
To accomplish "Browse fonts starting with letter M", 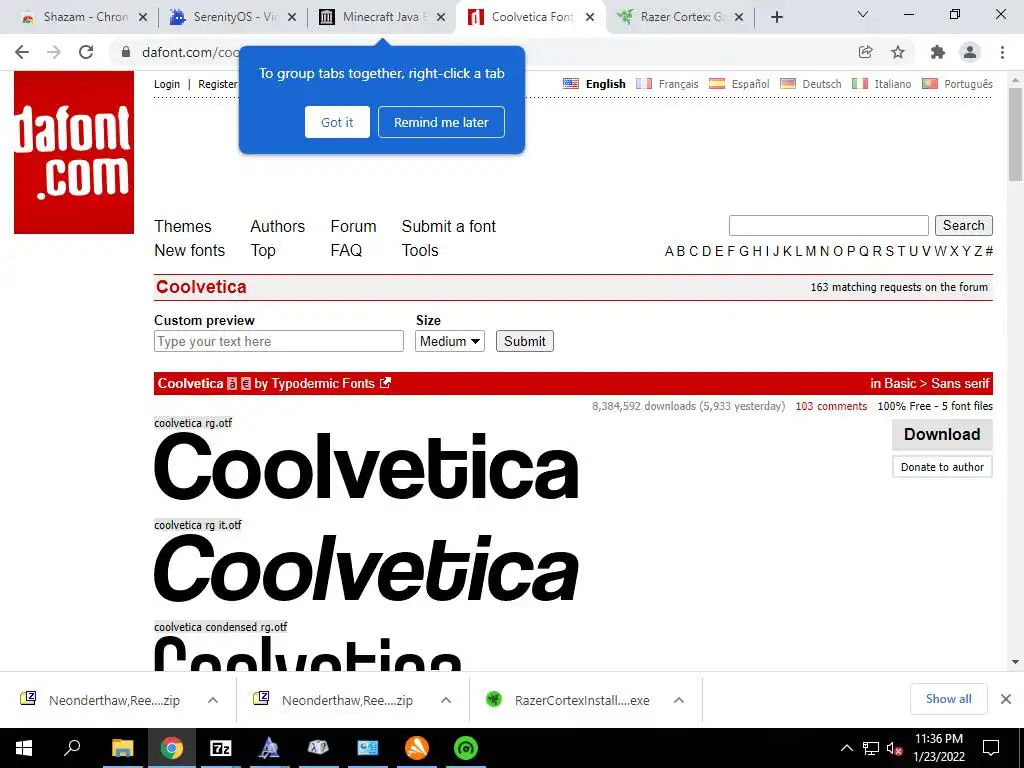I will click(810, 251).
